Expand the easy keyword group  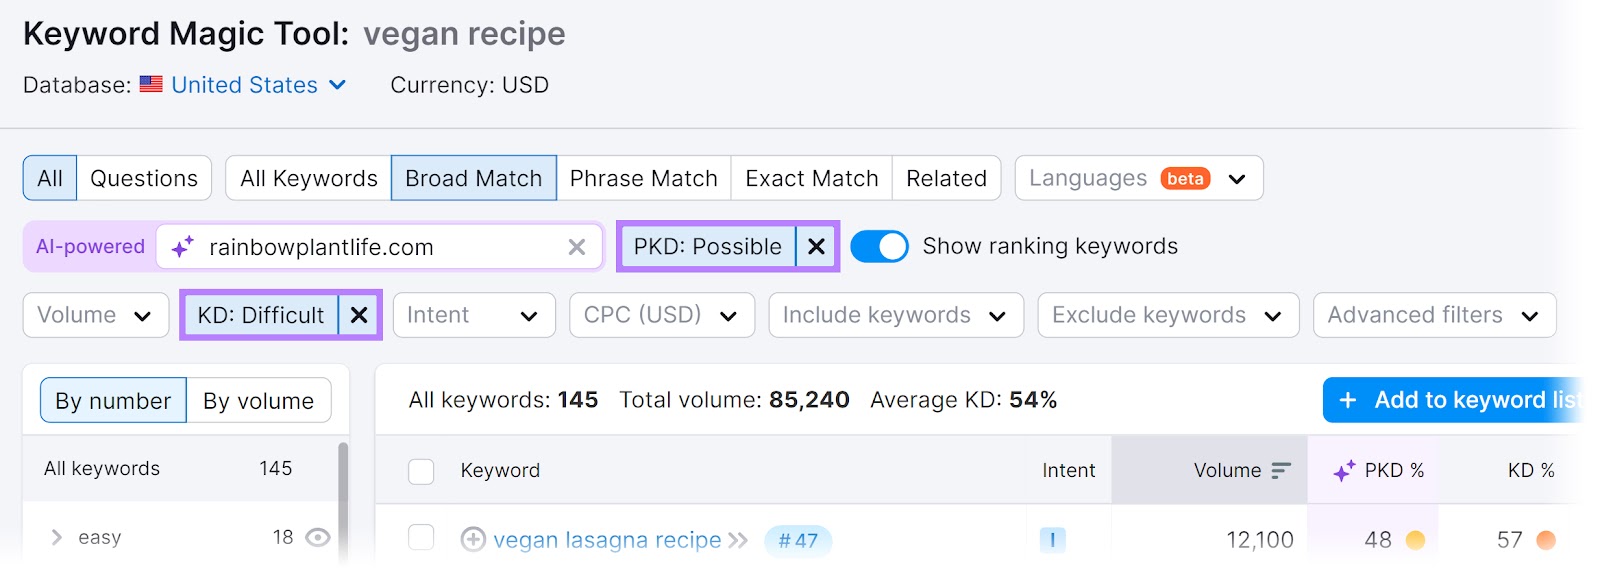(57, 538)
